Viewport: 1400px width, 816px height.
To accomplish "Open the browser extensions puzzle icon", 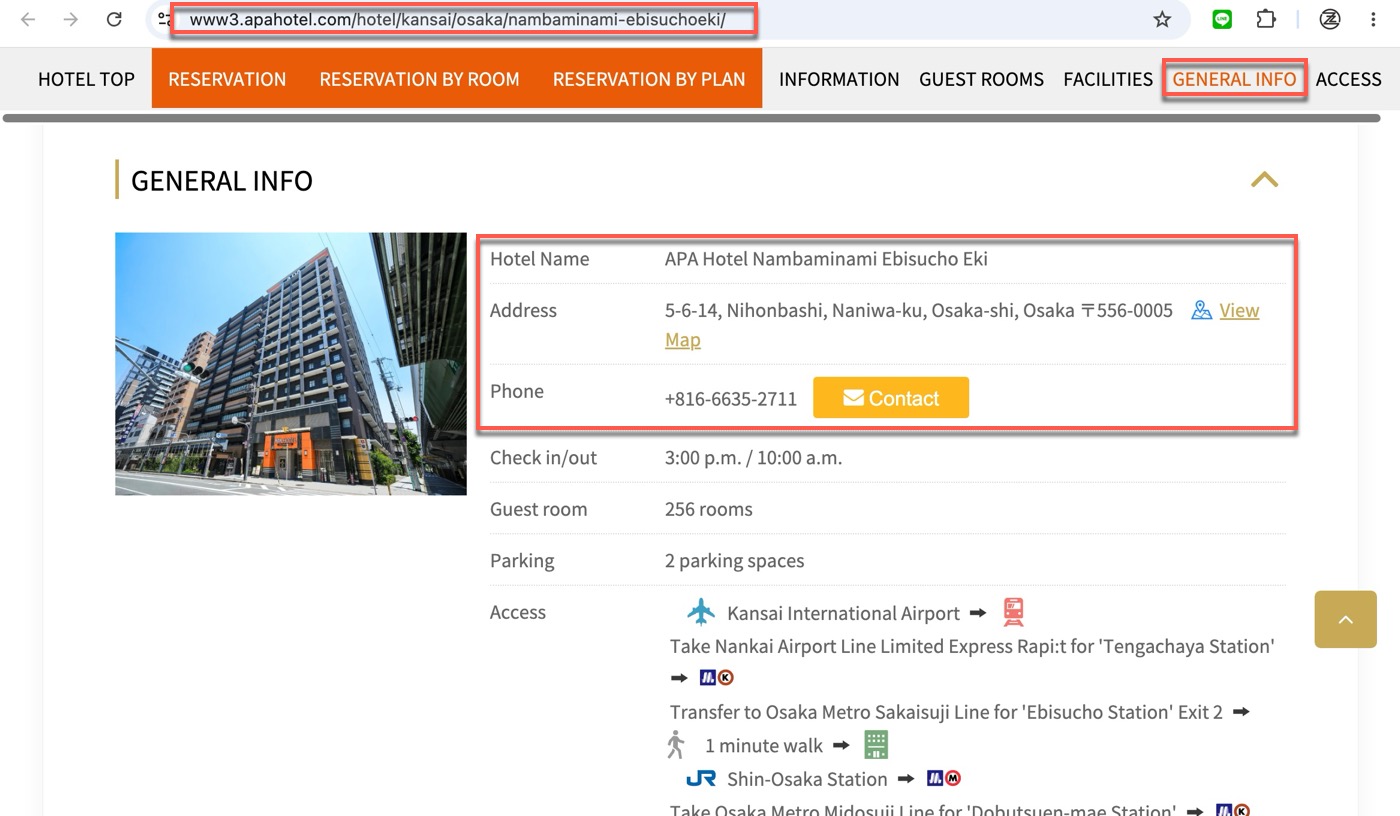I will 1266,19.
